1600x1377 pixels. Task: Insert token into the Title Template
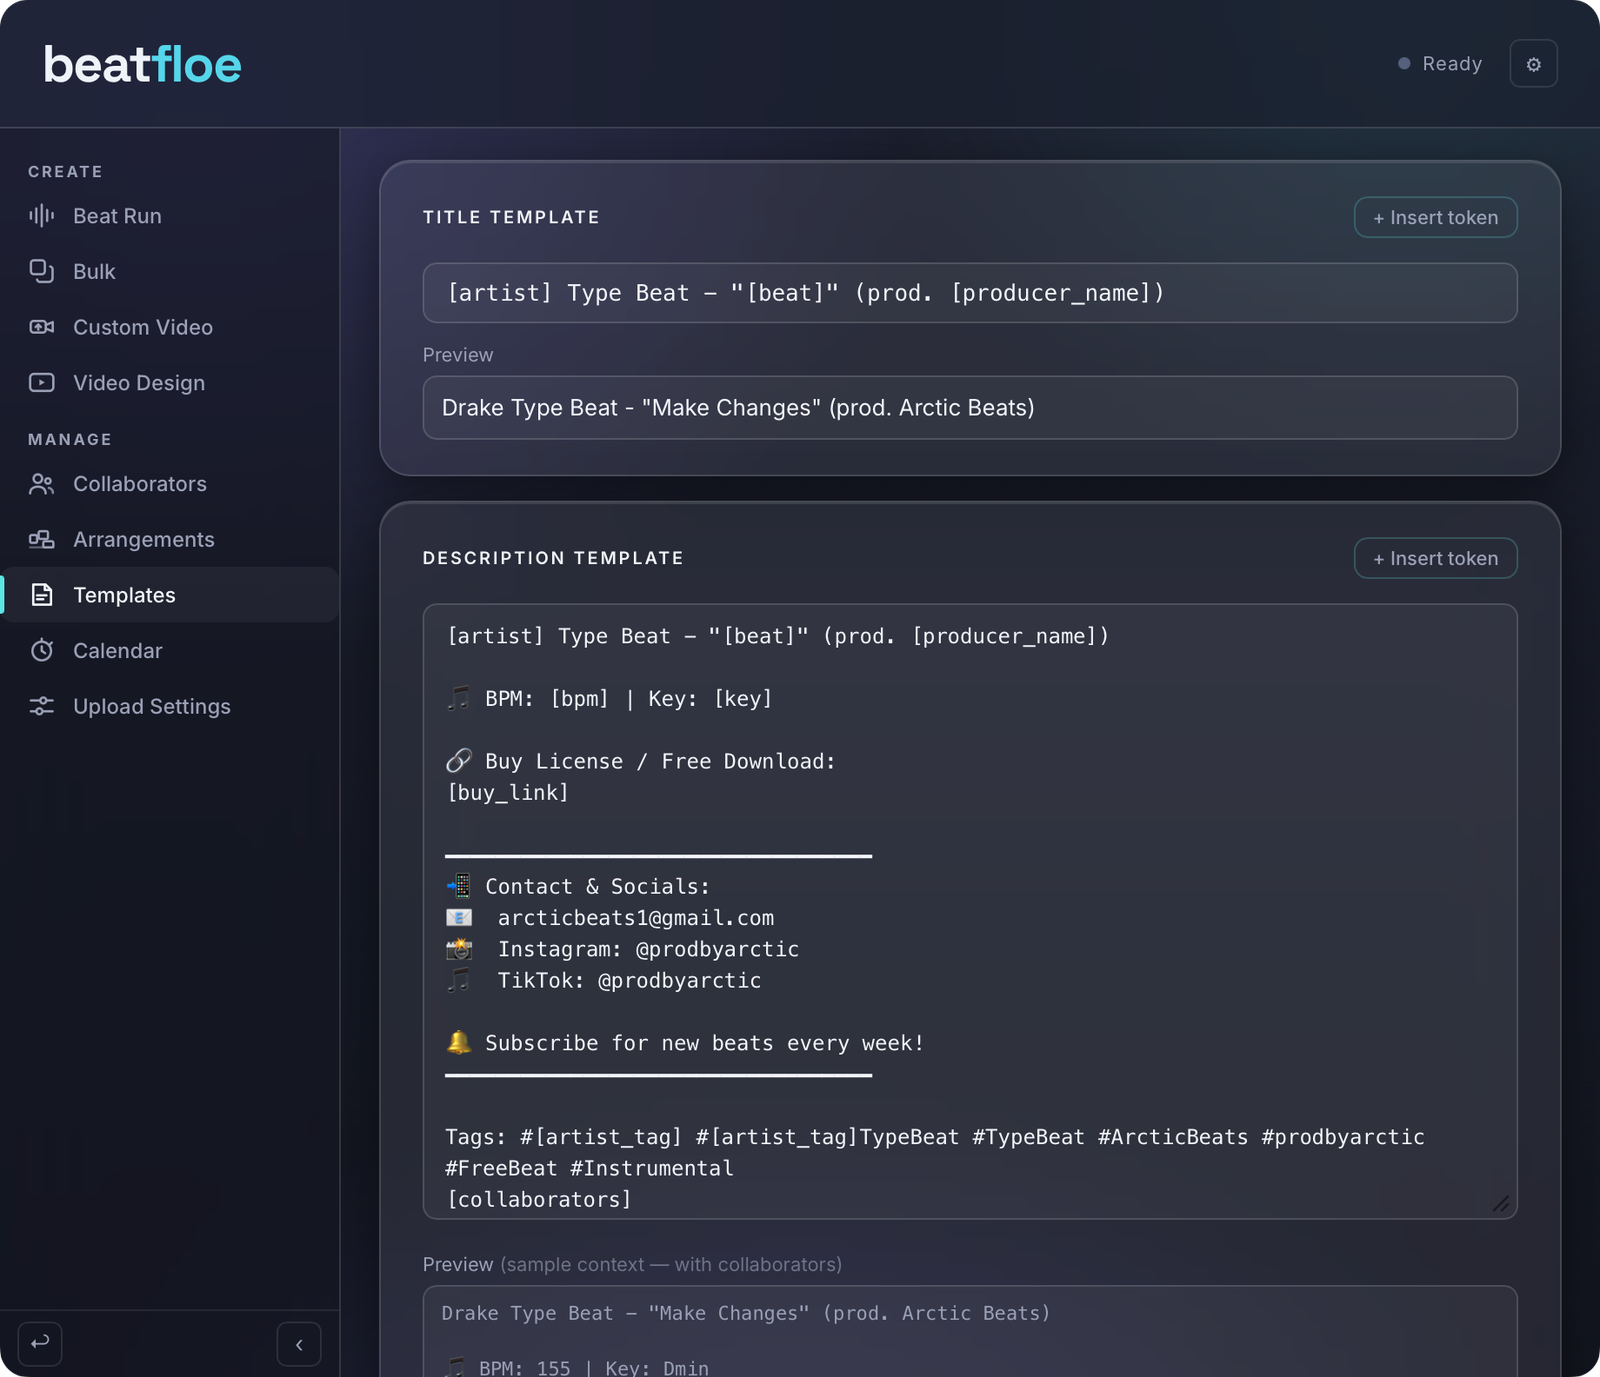click(x=1435, y=218)
